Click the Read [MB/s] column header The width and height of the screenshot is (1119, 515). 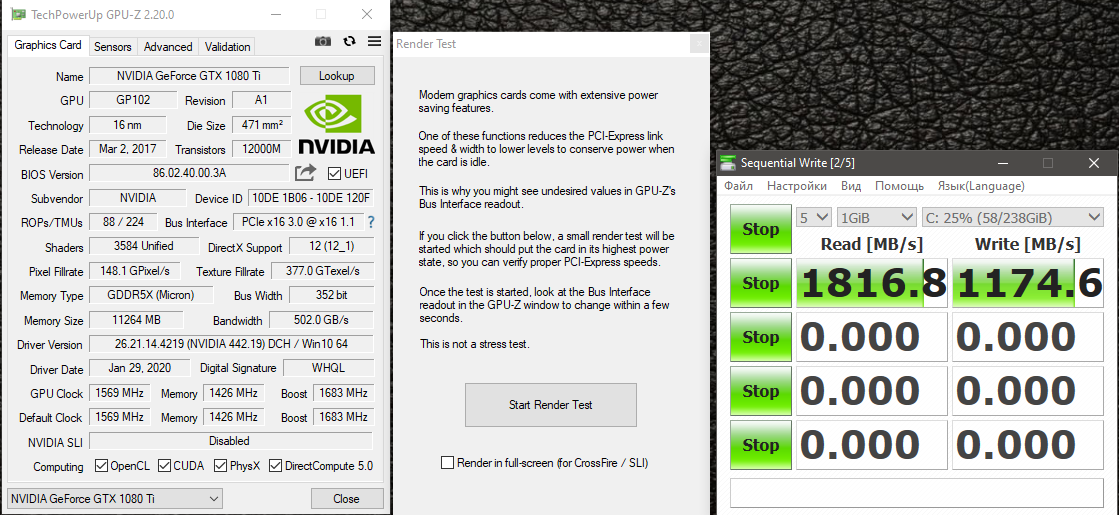(872, 244)
